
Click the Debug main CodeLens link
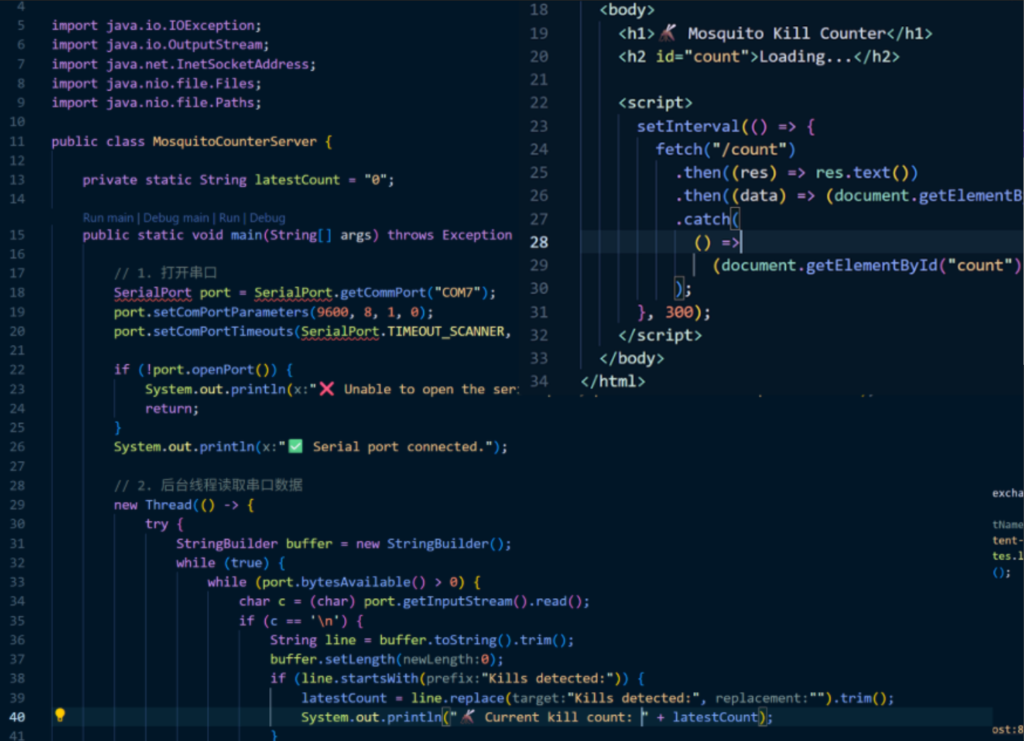(x=176, y=218)
